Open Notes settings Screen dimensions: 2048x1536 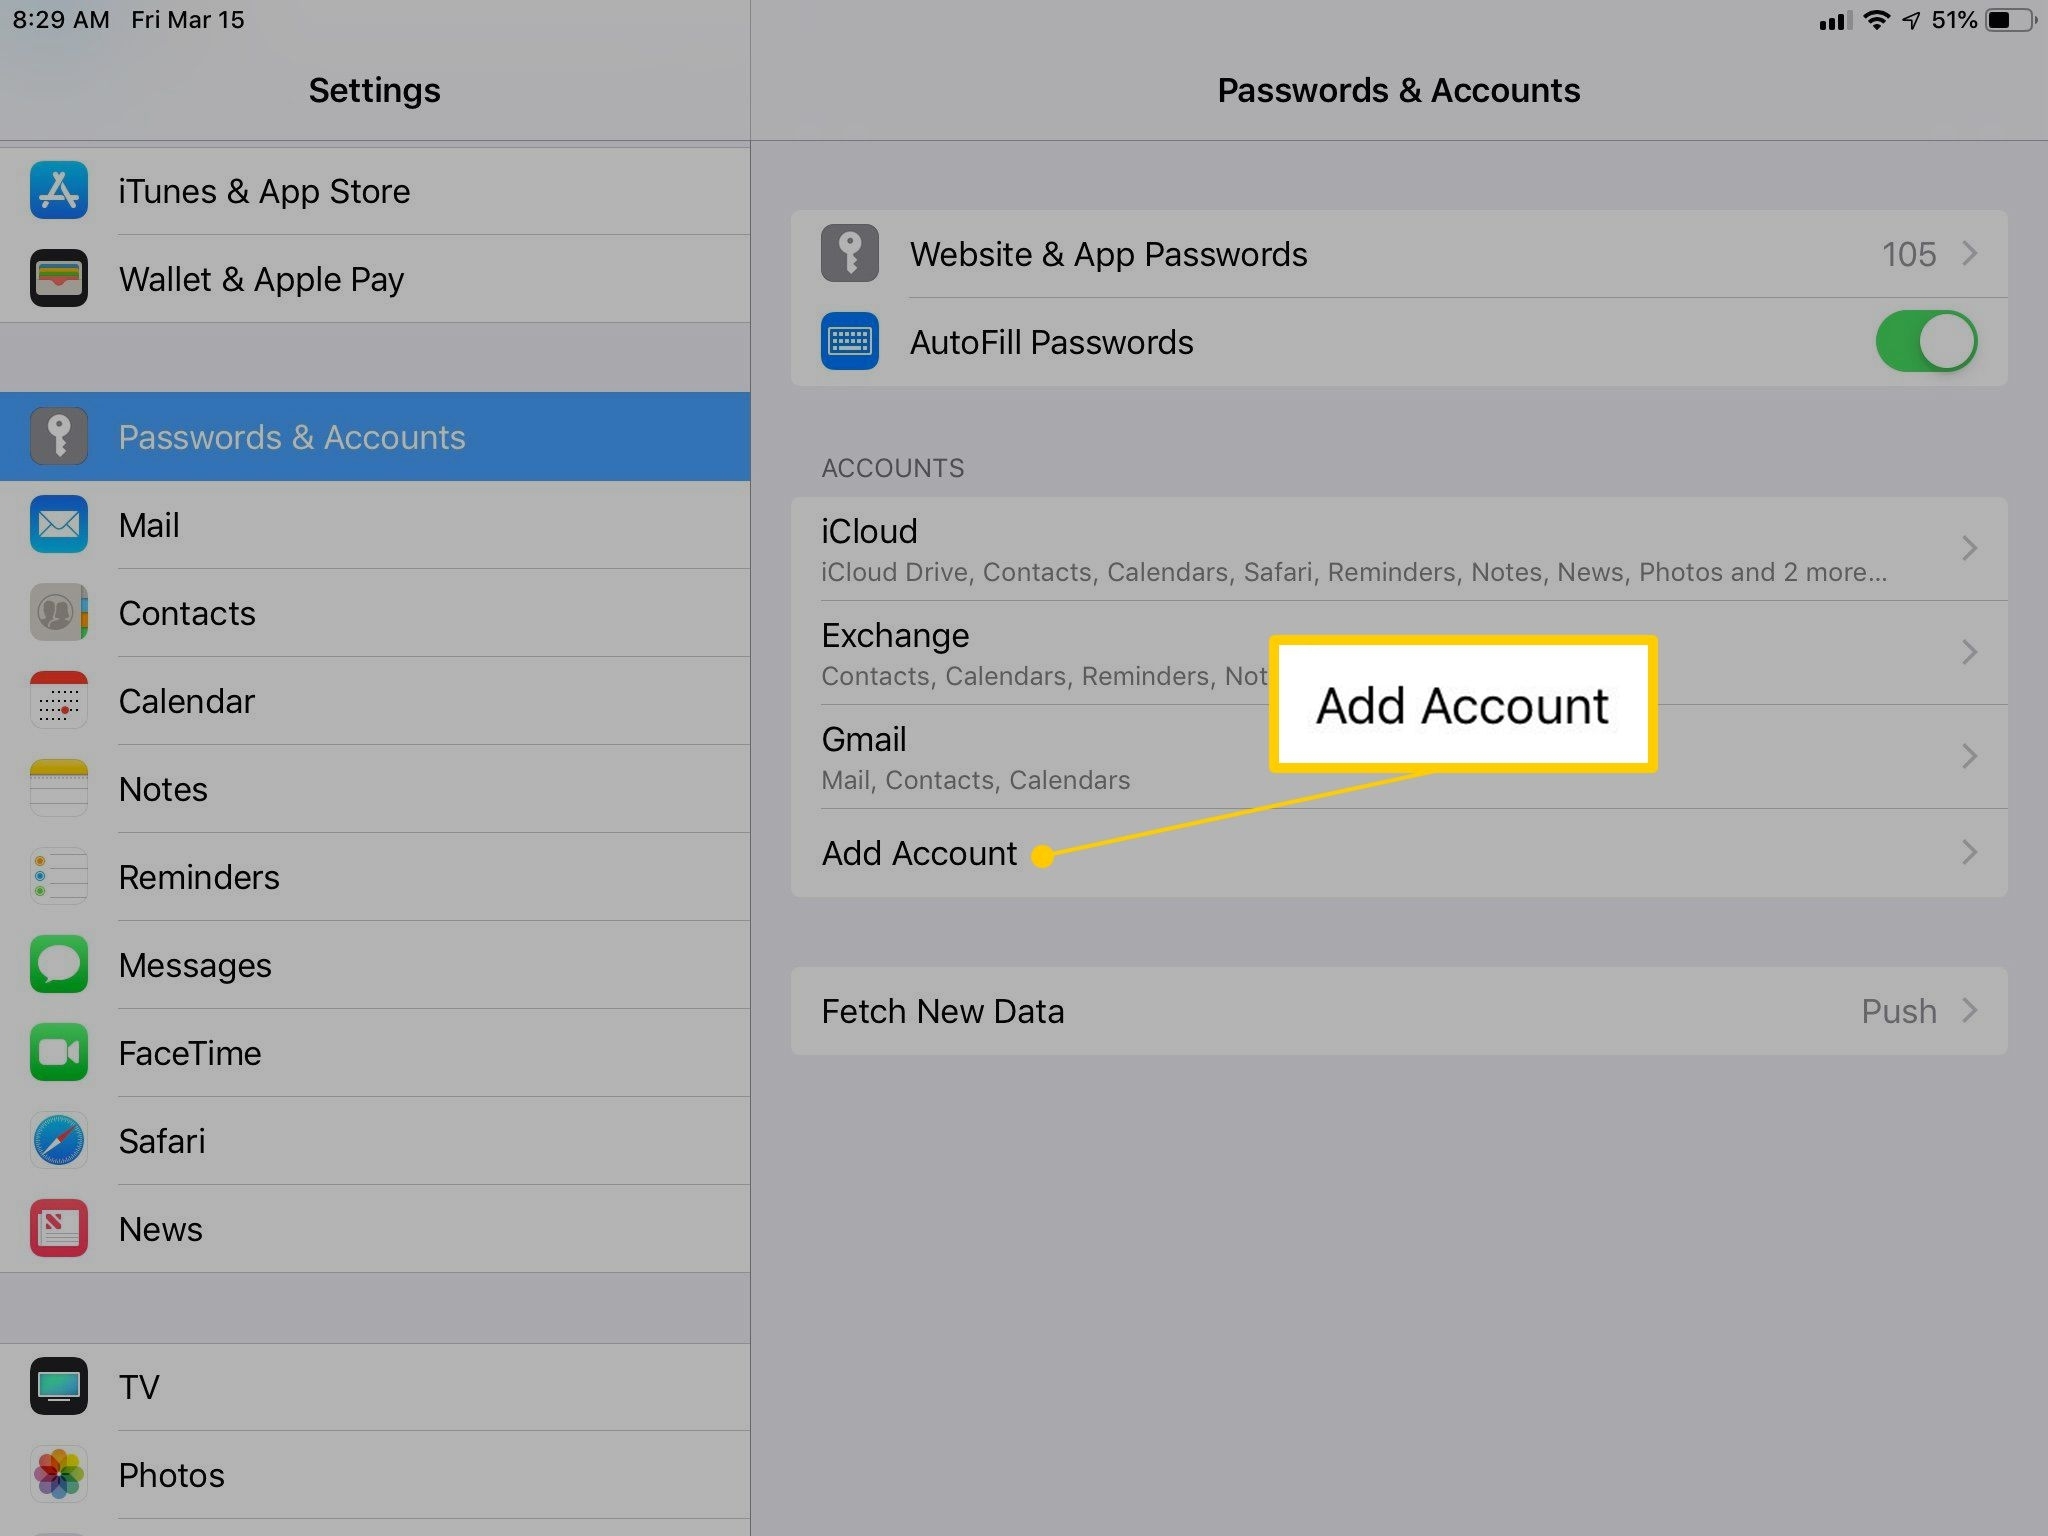click(x=161, y=789)
